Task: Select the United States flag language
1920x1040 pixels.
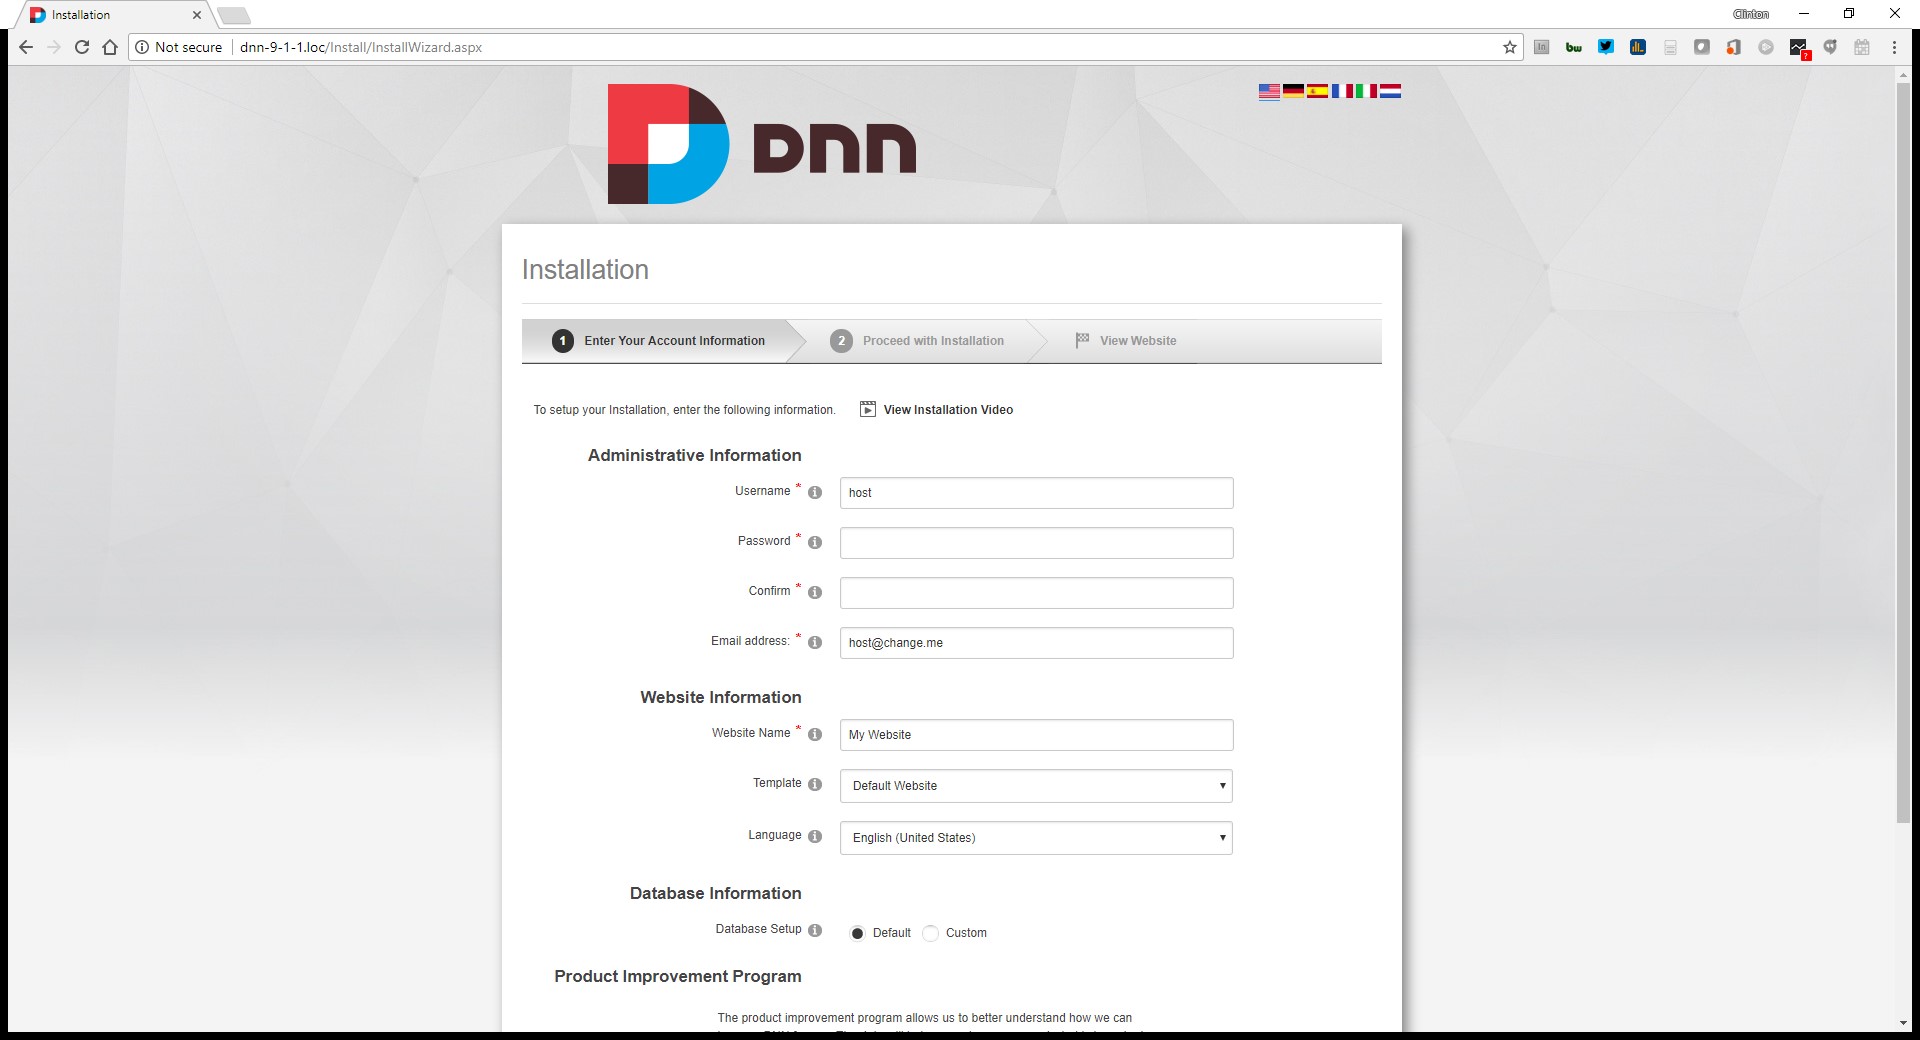Action: 1269,91
